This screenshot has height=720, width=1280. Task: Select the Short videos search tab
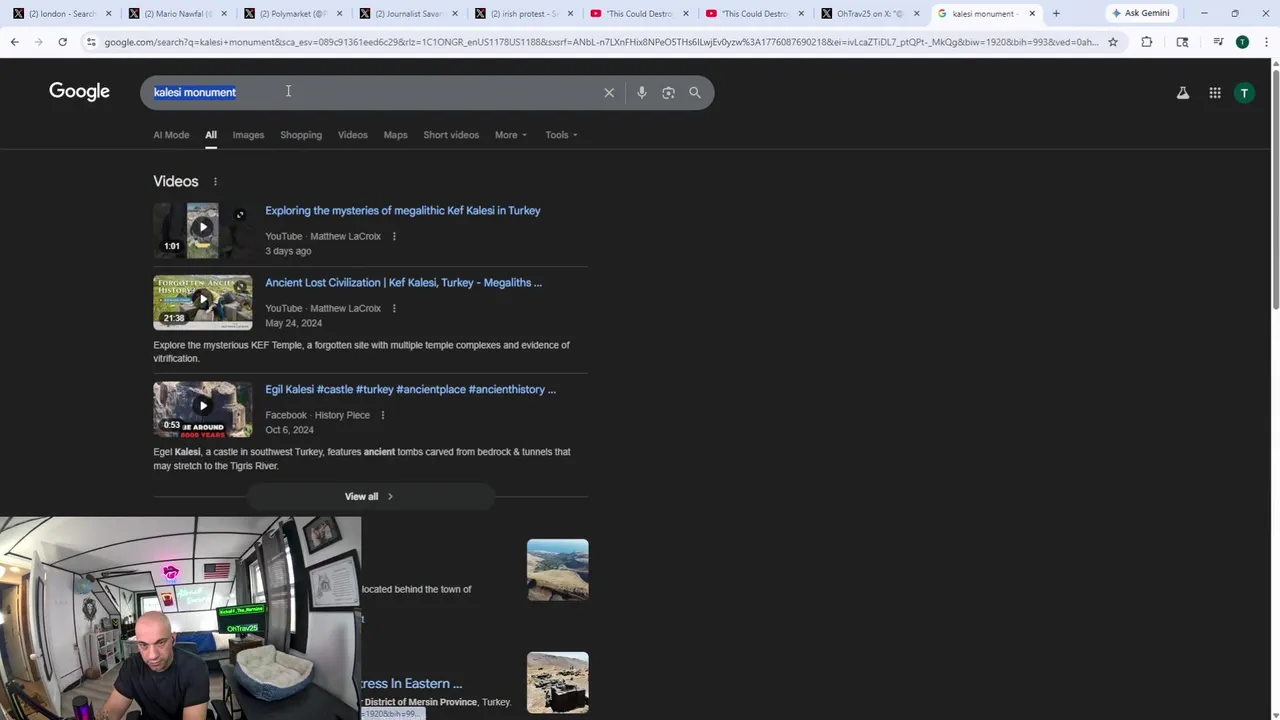451,135
